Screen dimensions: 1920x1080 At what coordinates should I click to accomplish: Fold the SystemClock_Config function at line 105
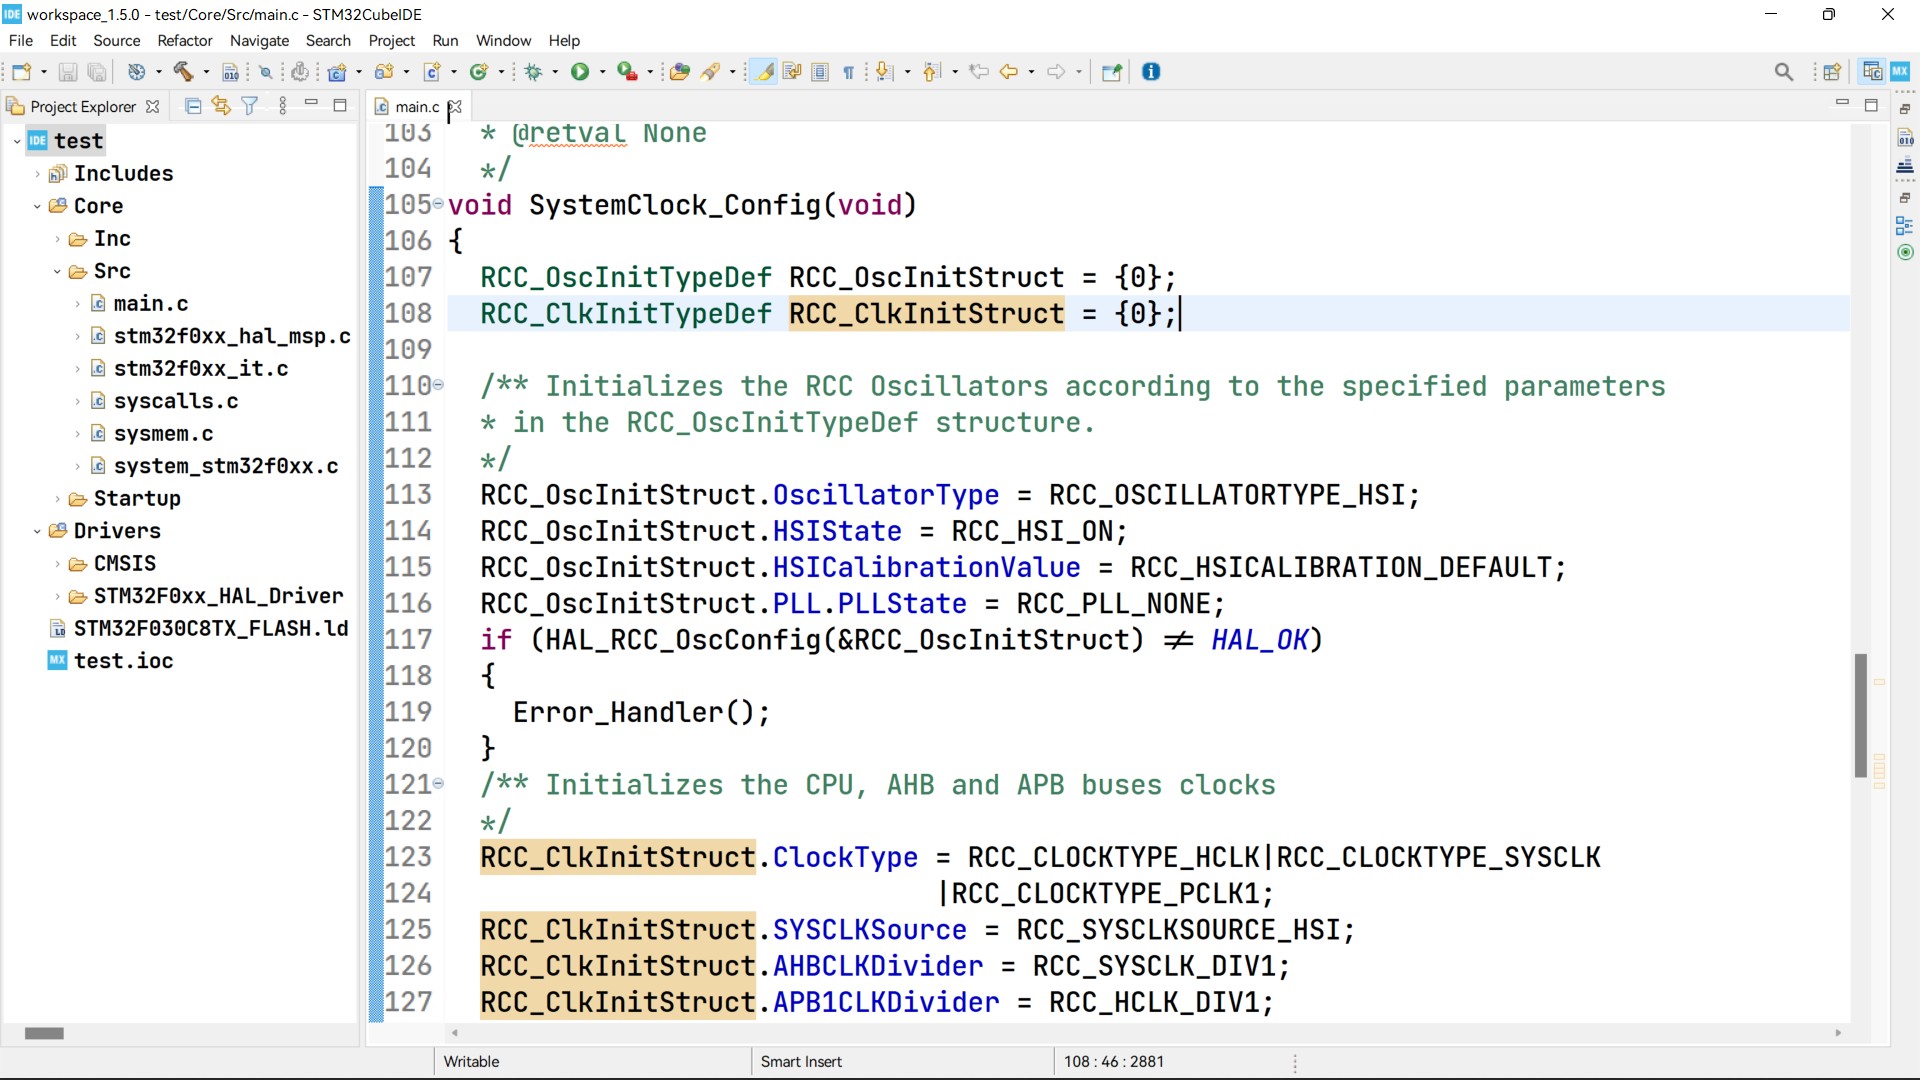click(x=438, y=204)
